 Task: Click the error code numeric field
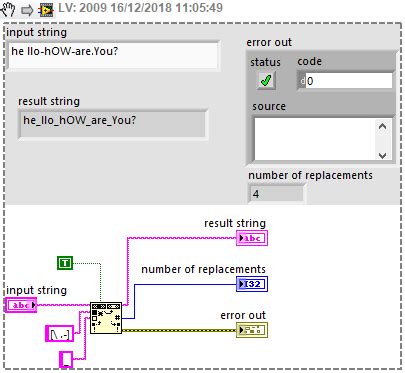click(x=349, y=81)
